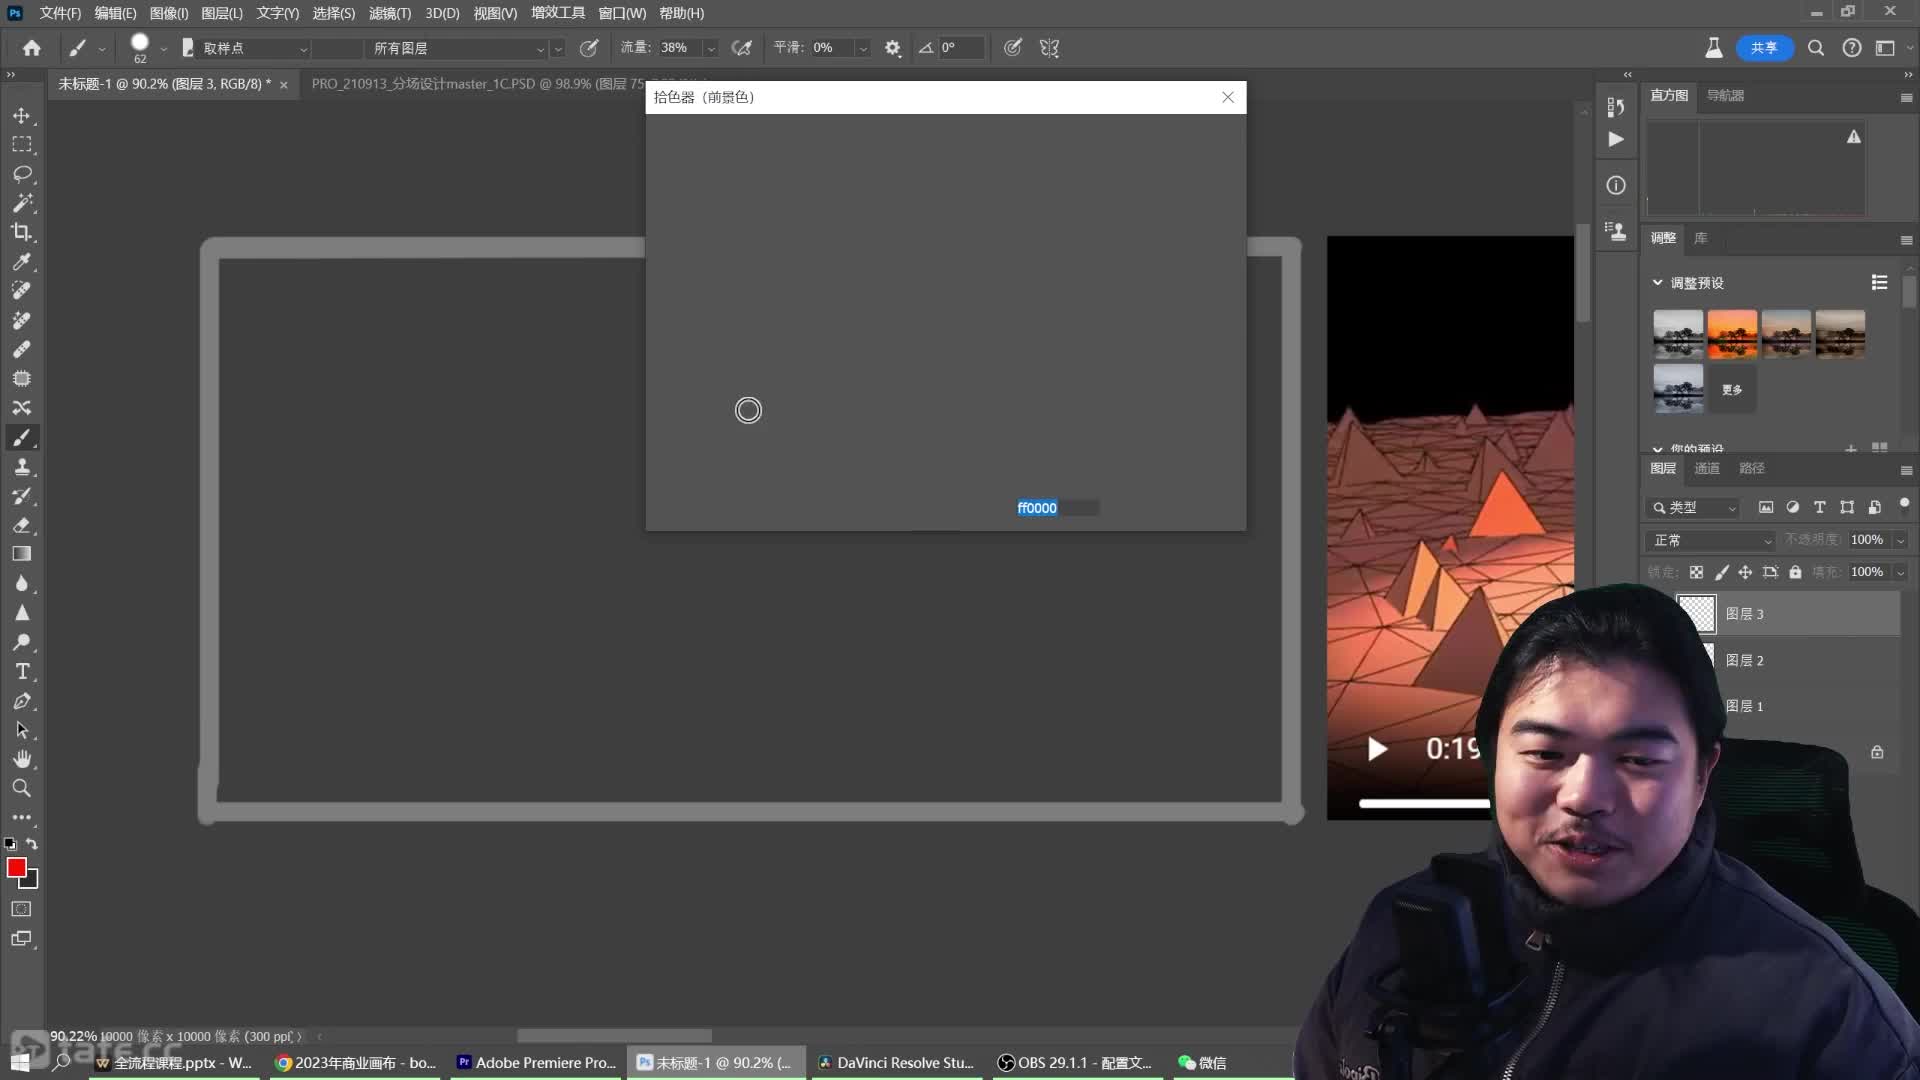
Task: Toggle pressure for size control
Action: tap(1013, 48)
